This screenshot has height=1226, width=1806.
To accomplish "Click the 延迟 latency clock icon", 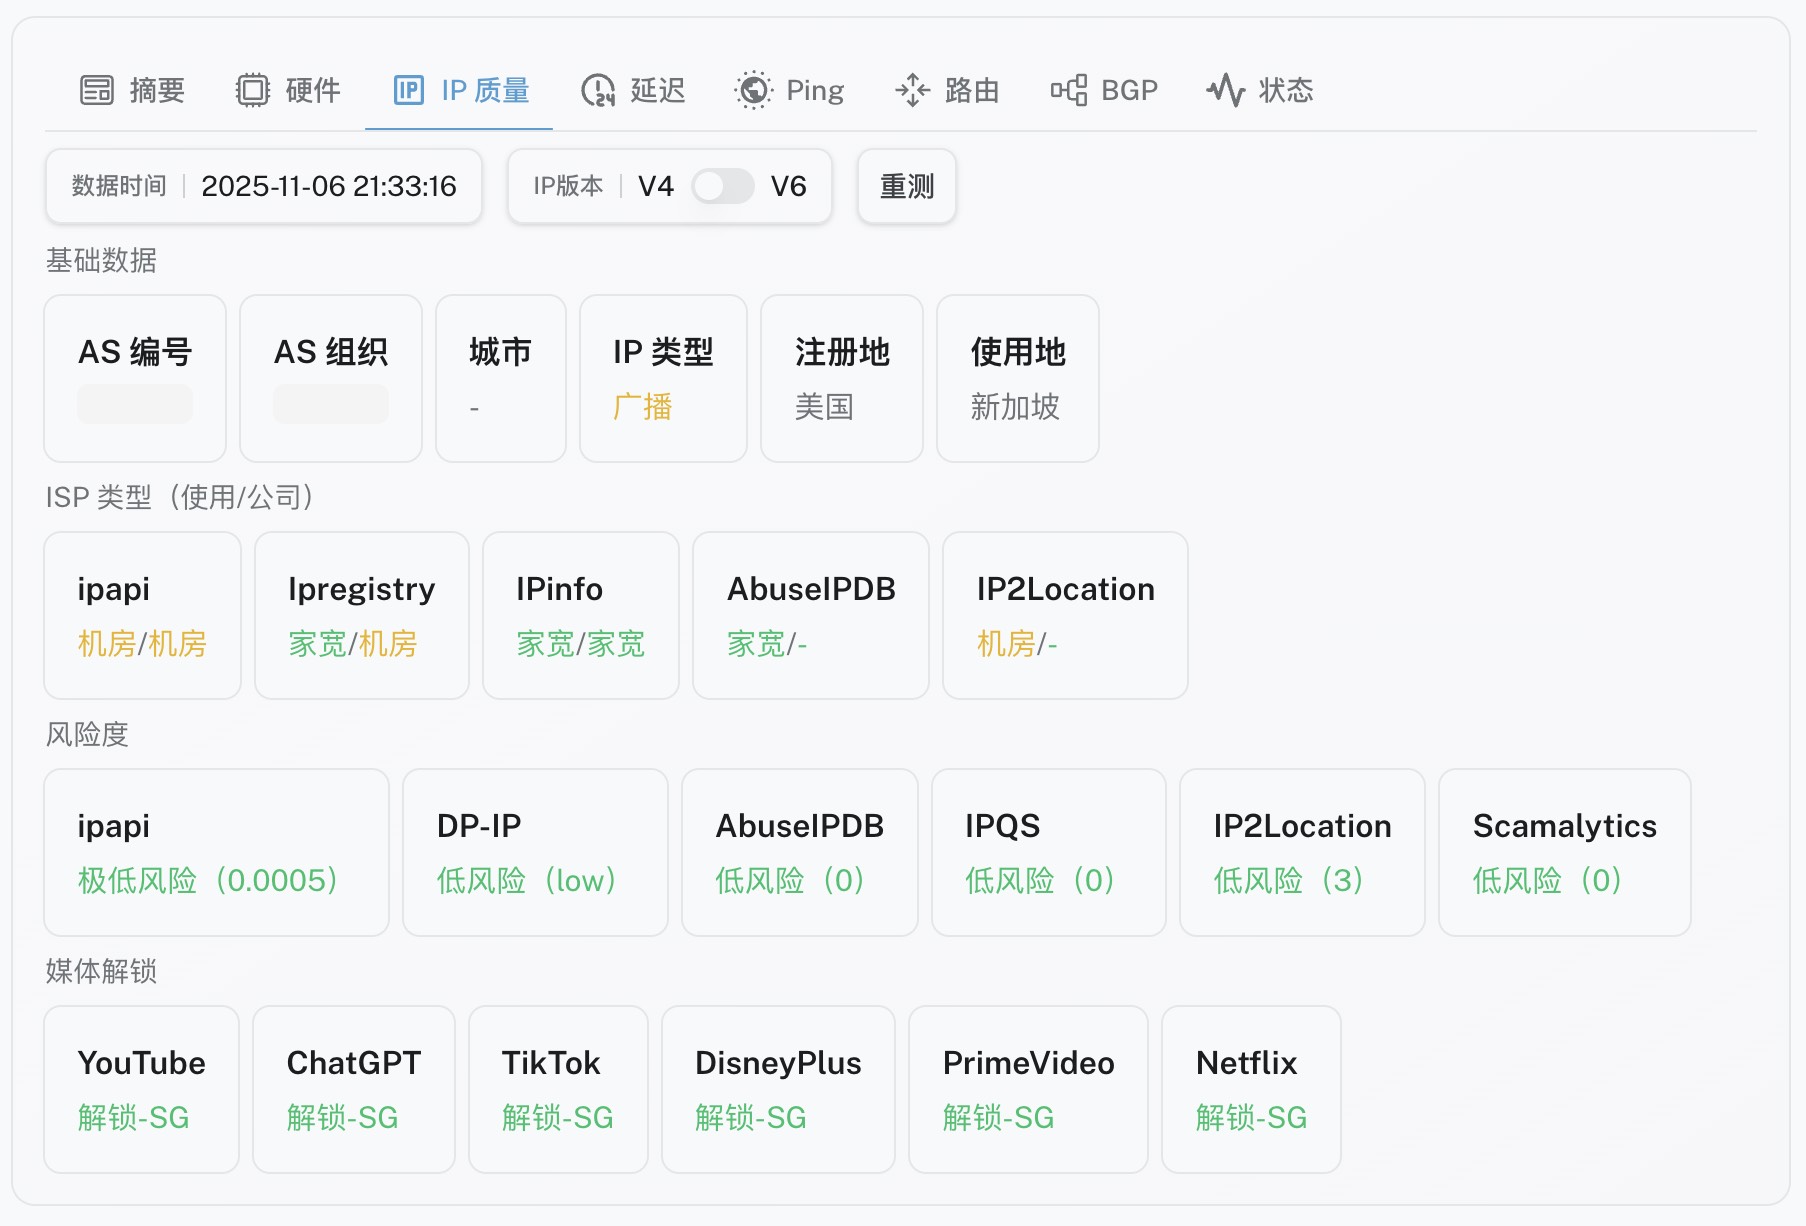I will coord(598,90).
